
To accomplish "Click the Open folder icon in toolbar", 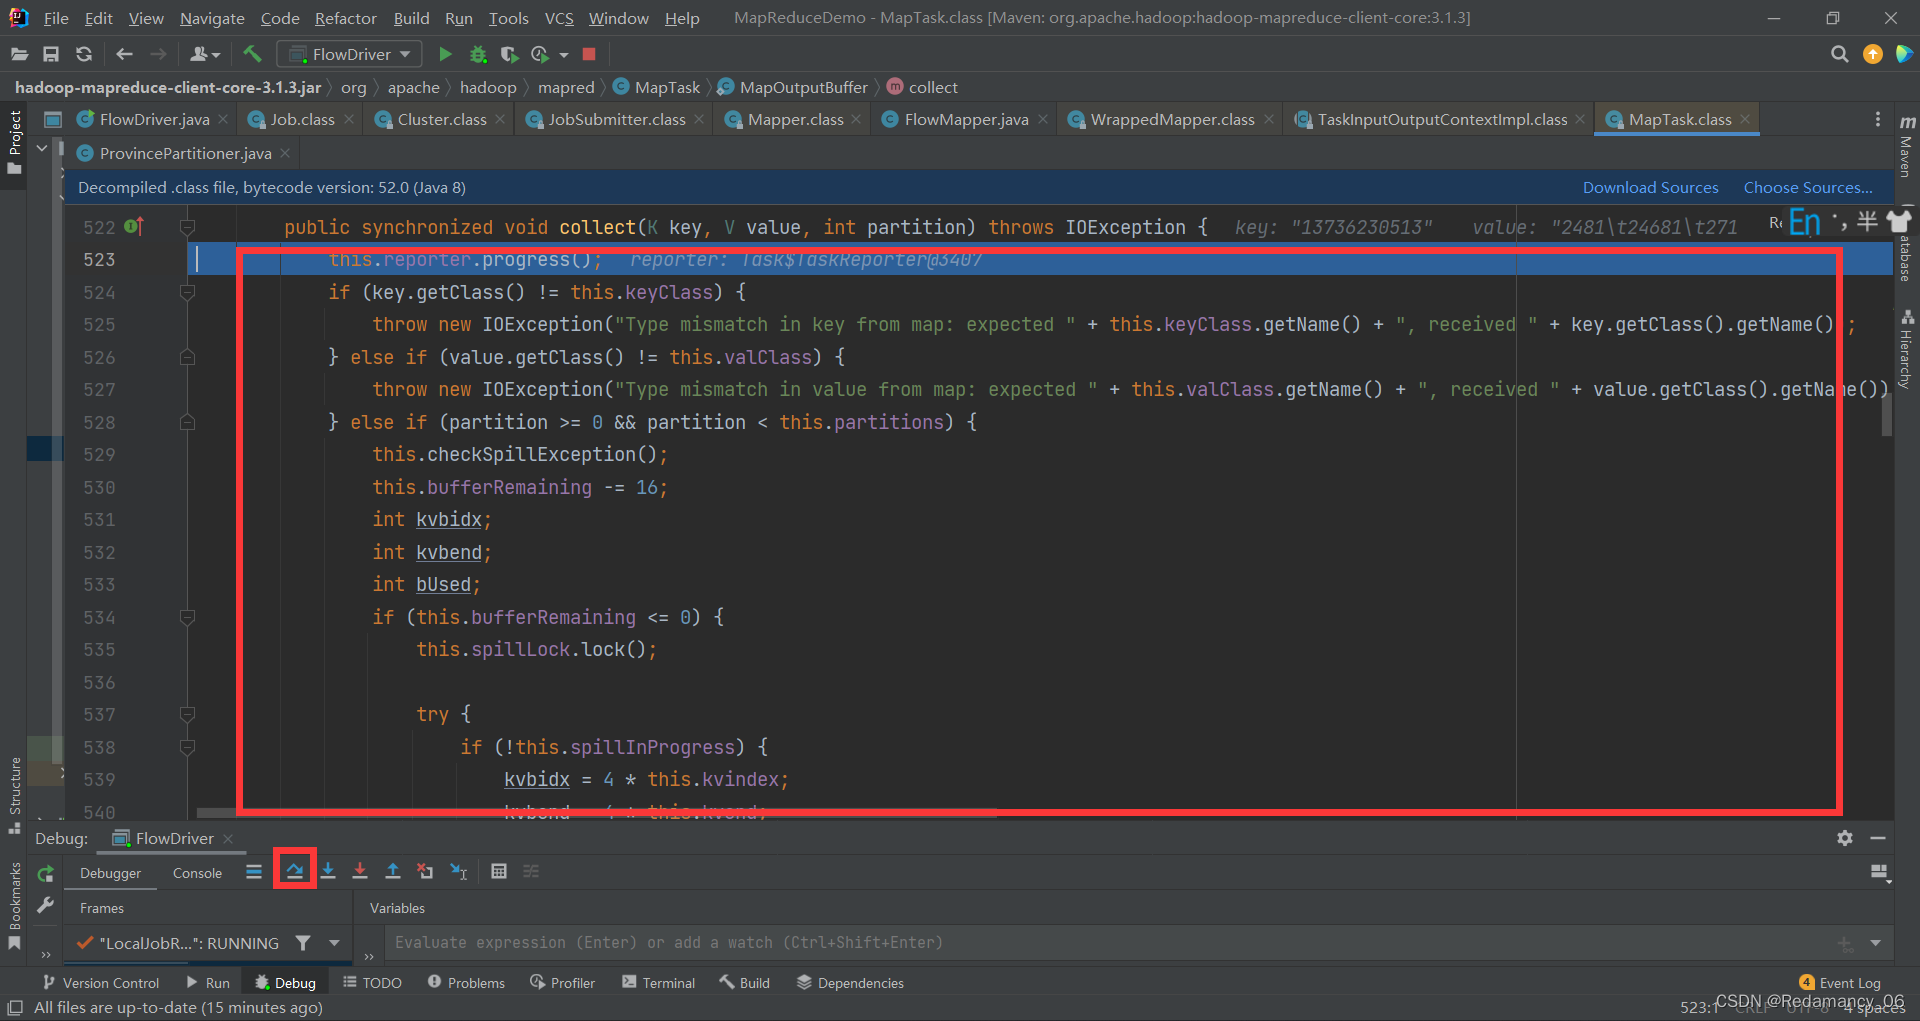I will coord(19,54).
